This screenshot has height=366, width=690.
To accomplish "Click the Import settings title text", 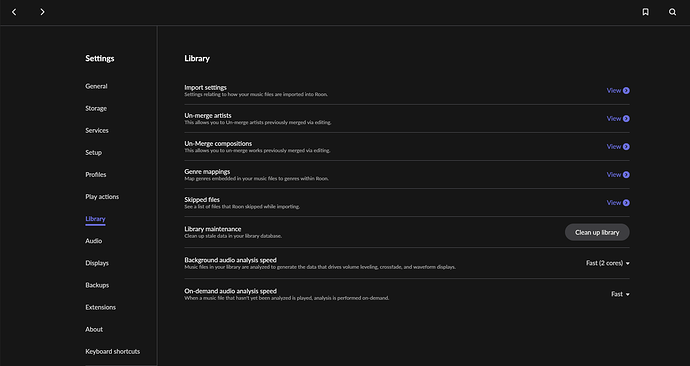I will point(206,88).
